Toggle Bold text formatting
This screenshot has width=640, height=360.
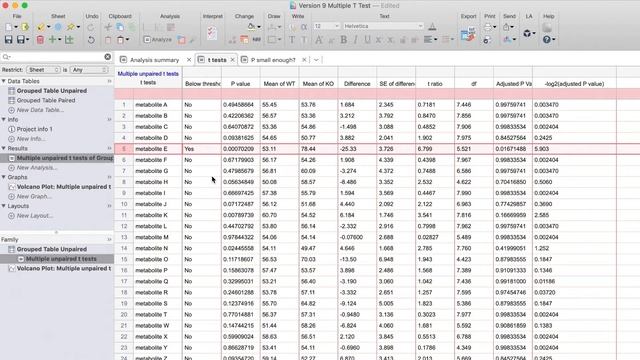344,40
